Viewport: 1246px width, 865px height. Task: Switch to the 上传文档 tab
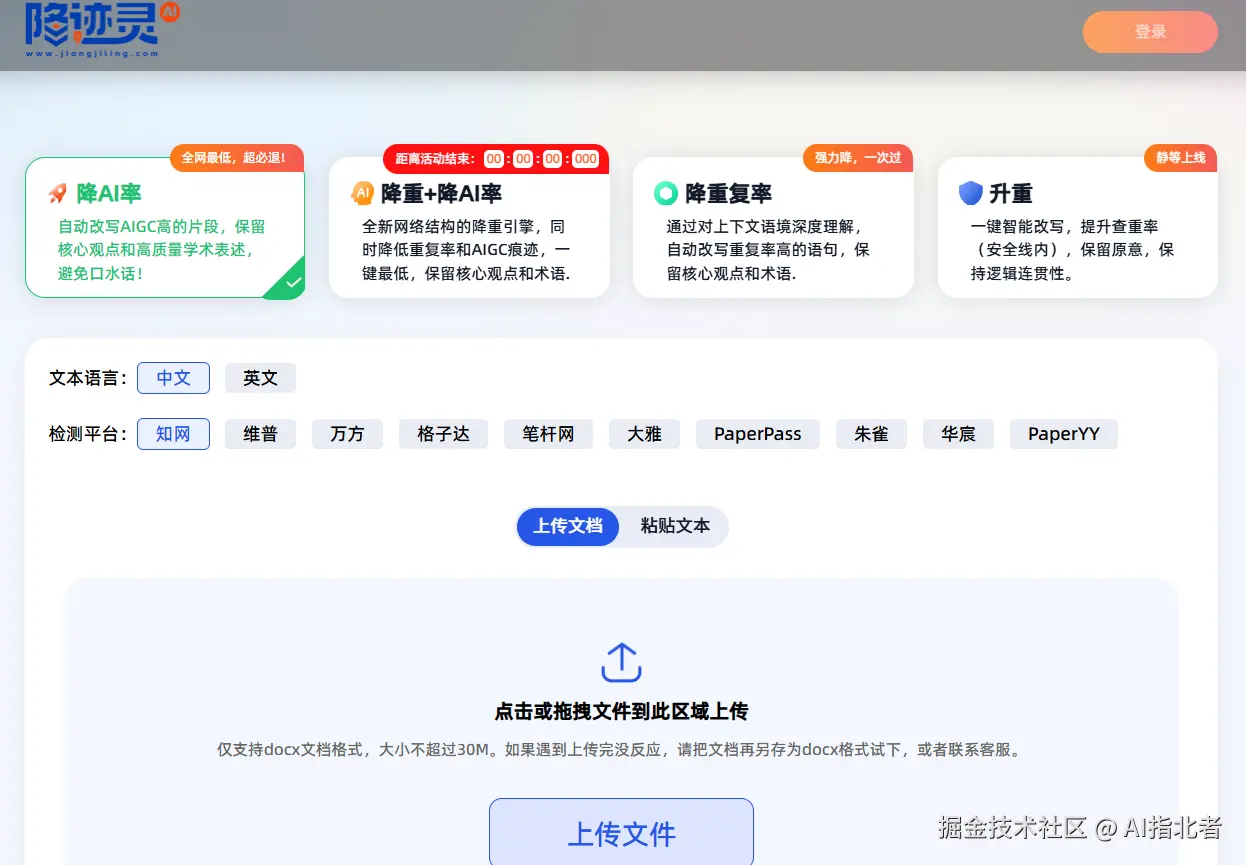(x=568, y=526)
